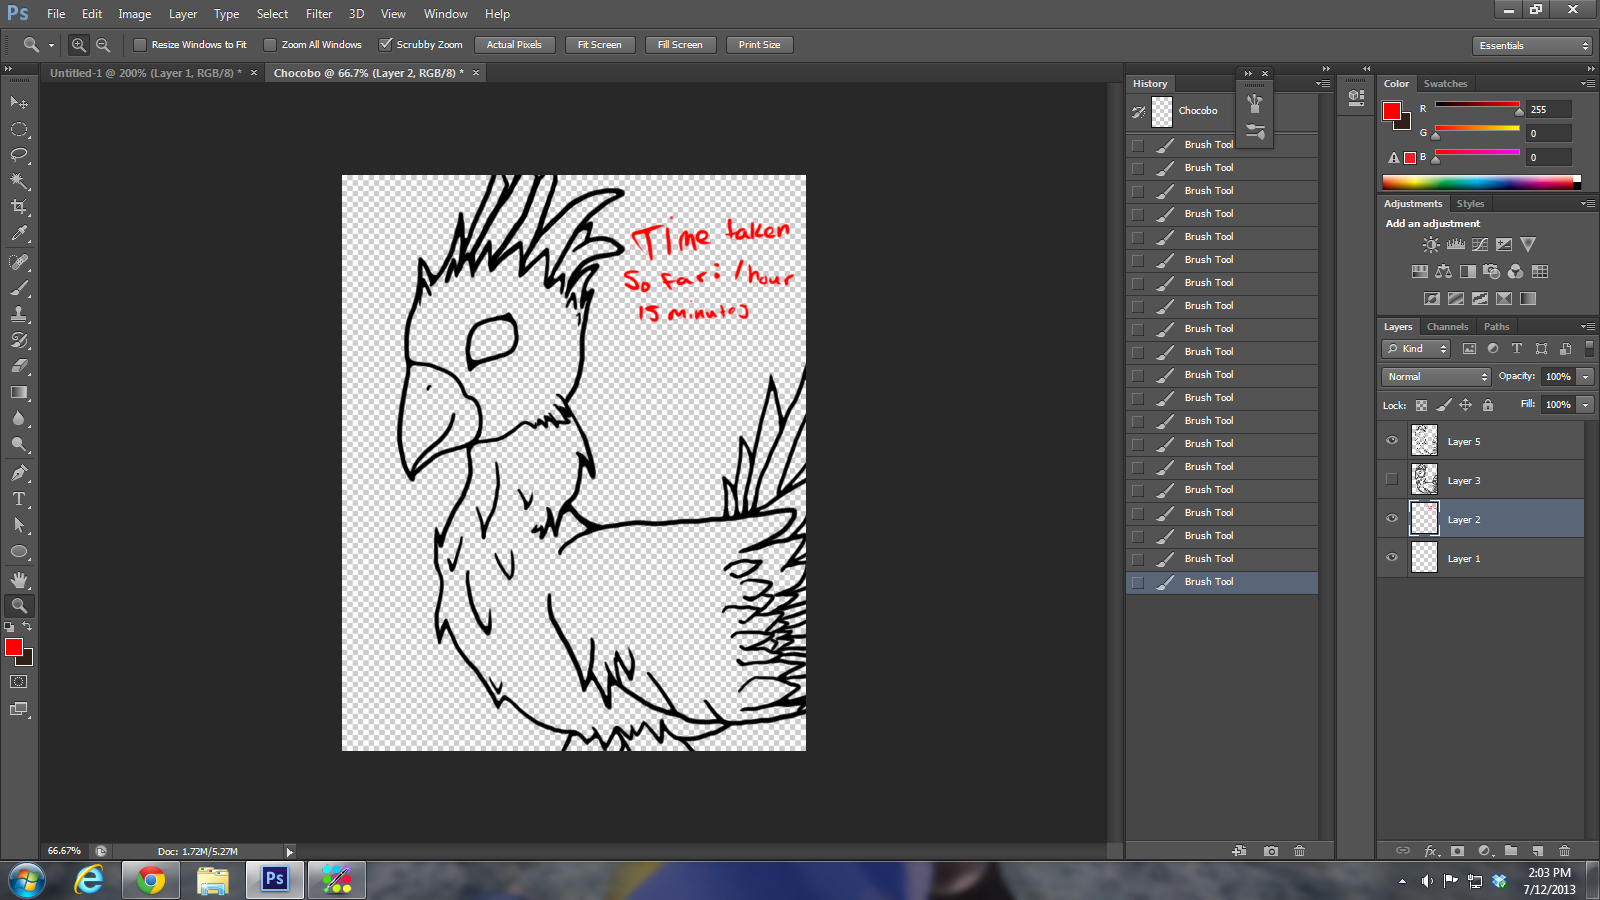Open the Opacity slider dropdown arrow
The width and height of the screenshot is (1600, 900).
(x=1586, y=377)
